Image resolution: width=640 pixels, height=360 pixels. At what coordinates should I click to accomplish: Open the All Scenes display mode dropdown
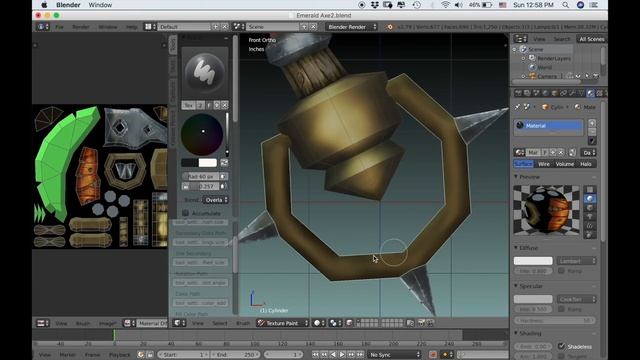point(592,39)
